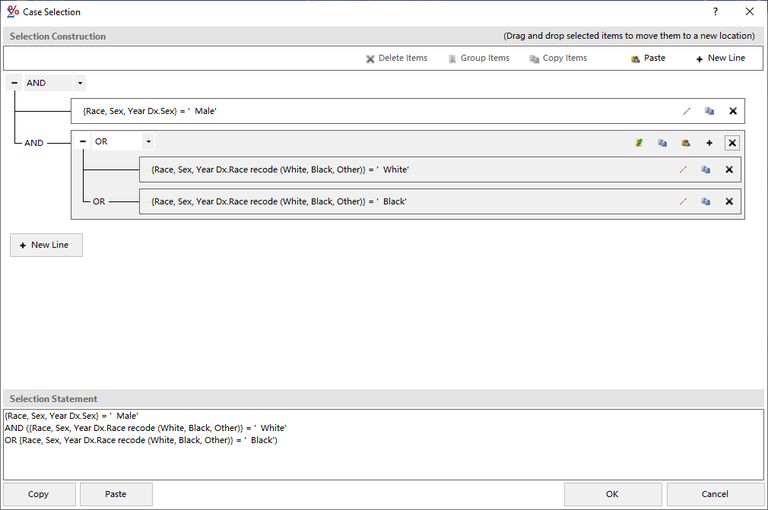Collapse the top-level AND group
The image size is (768, 510).
tap(15, 83)
